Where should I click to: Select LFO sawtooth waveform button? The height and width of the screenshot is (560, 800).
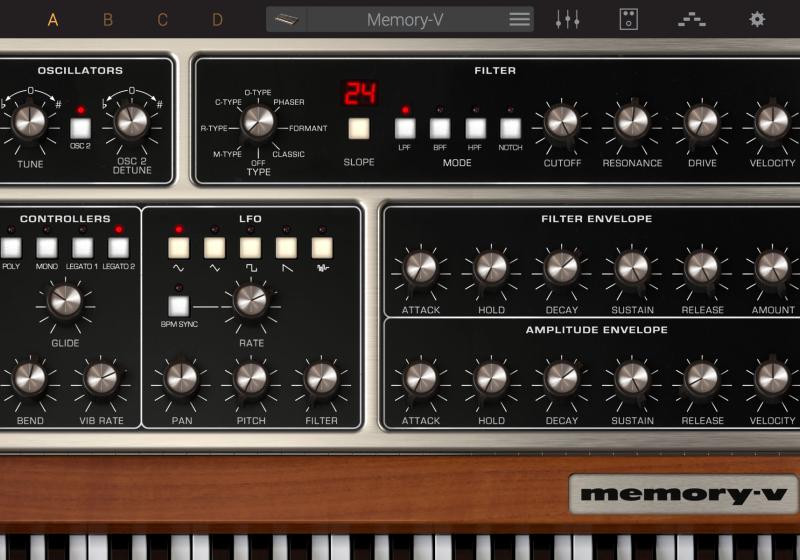[286, 248]
